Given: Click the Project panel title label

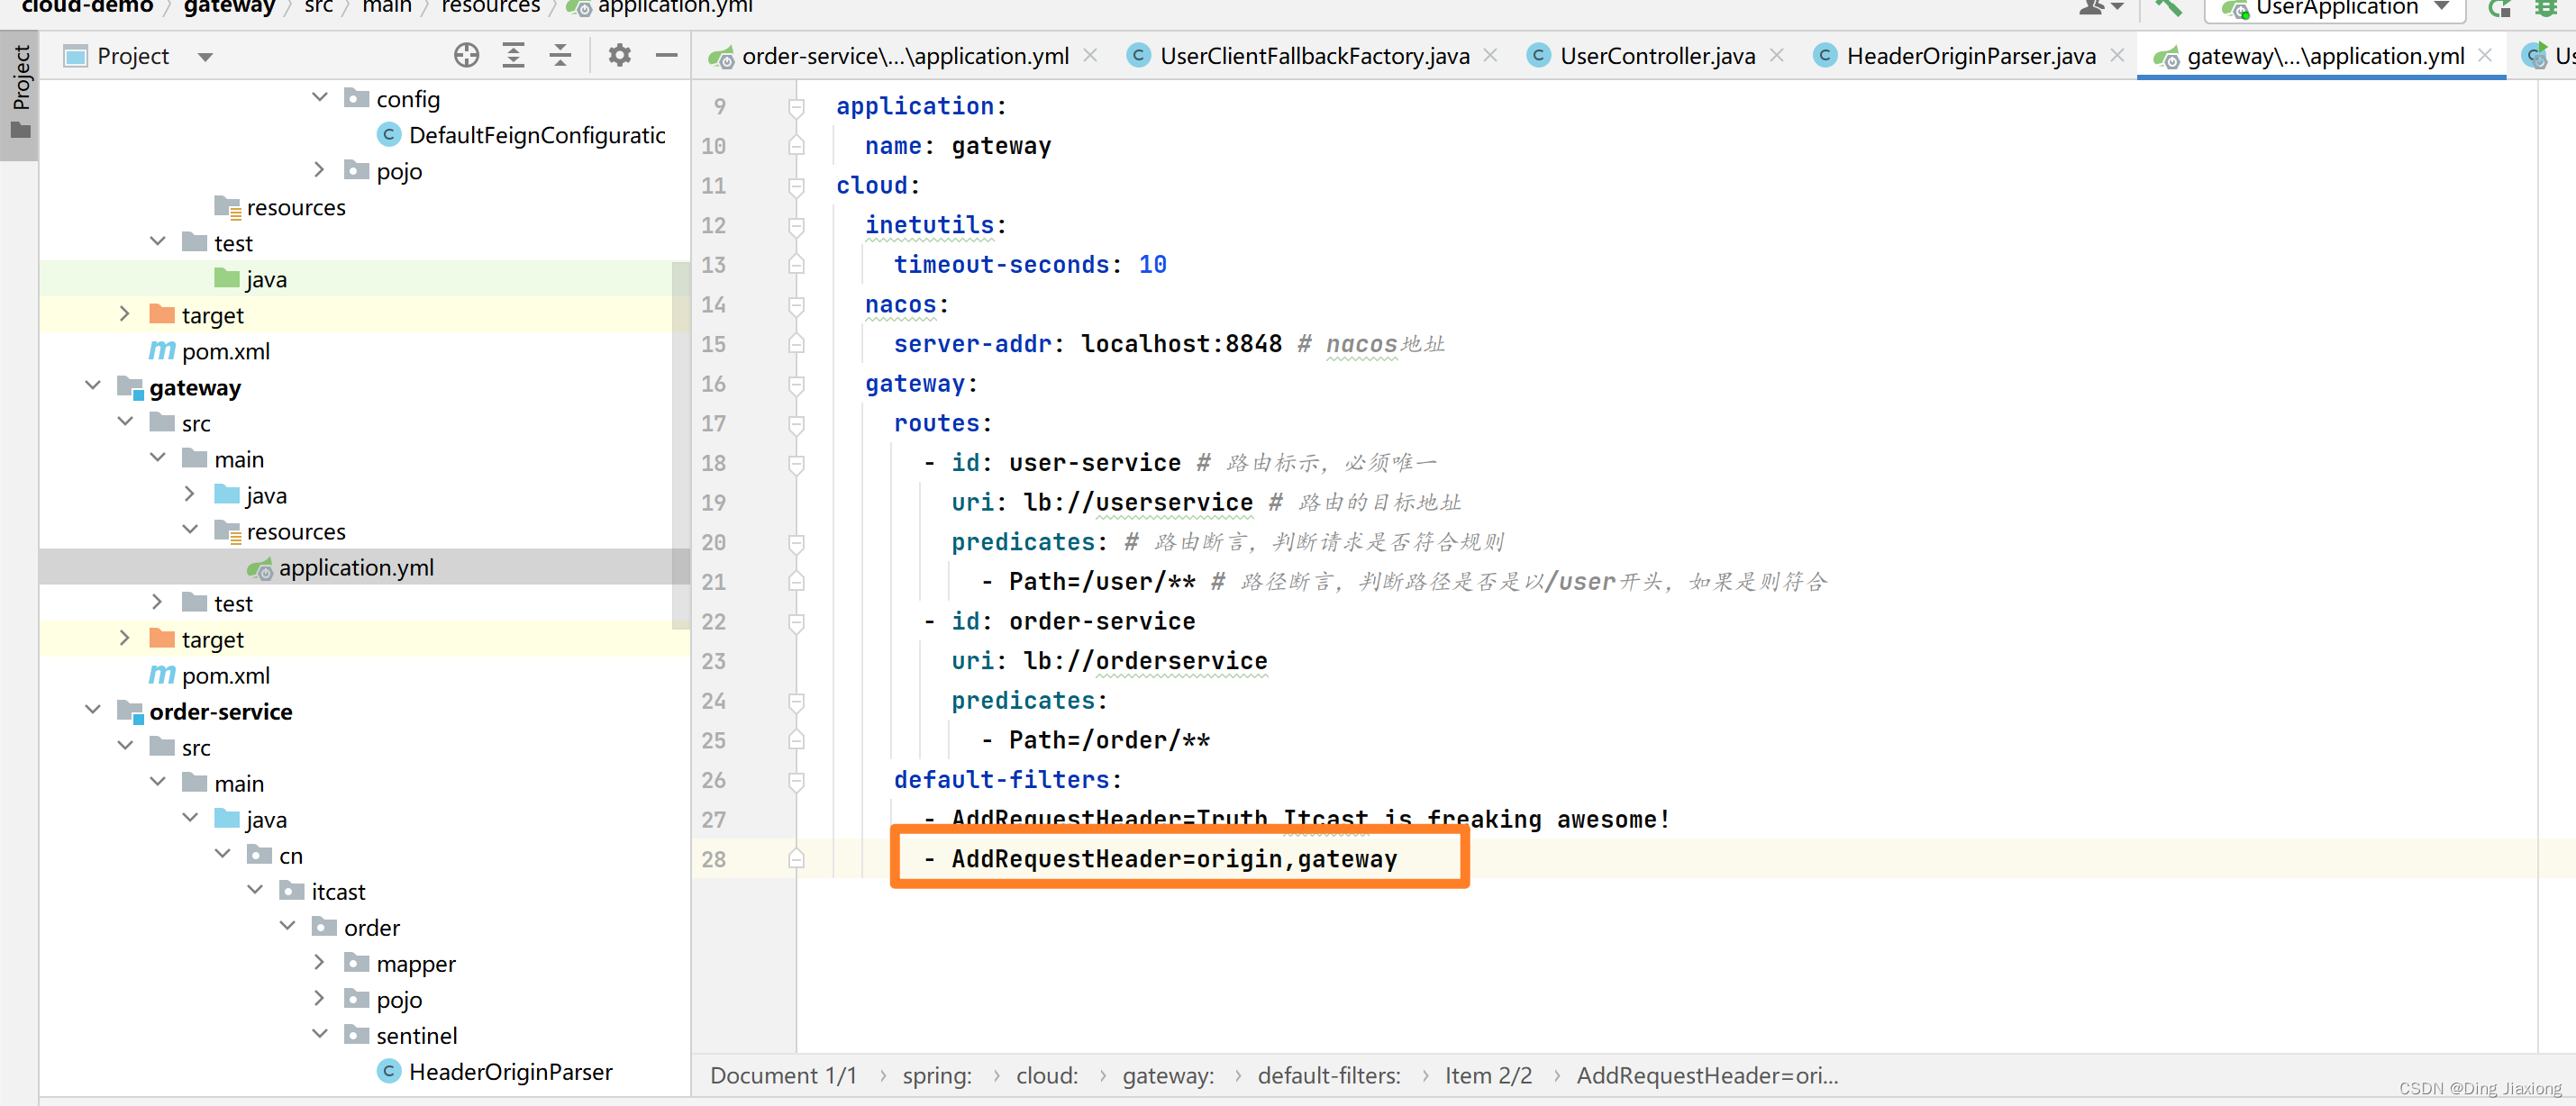Looking at the screenshot, I should click(133, 56).
